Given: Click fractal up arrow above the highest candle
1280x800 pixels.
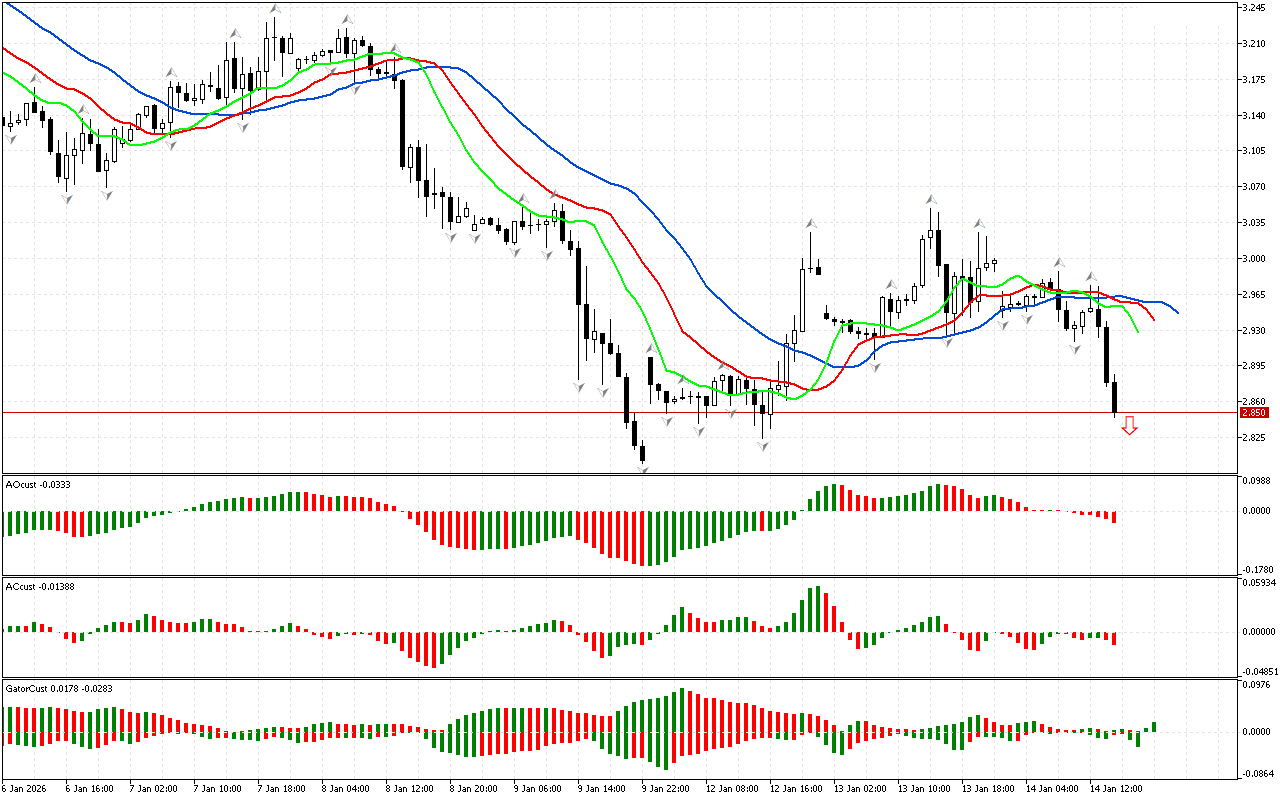Looking at the screenshot, I should click(274, 9).
